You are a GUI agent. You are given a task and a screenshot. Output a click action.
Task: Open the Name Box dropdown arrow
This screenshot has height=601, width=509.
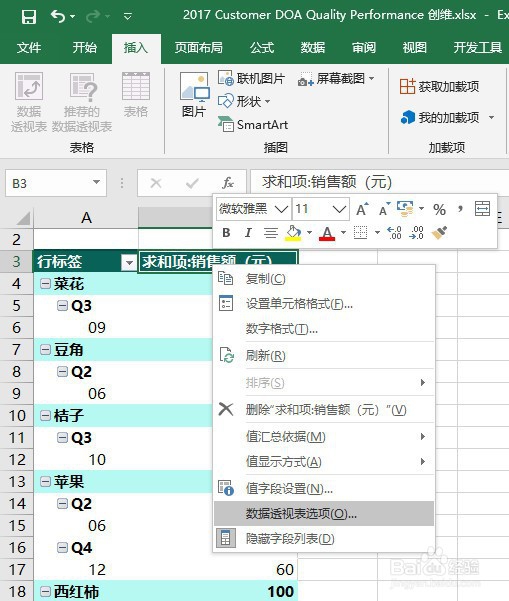(97, 182)
